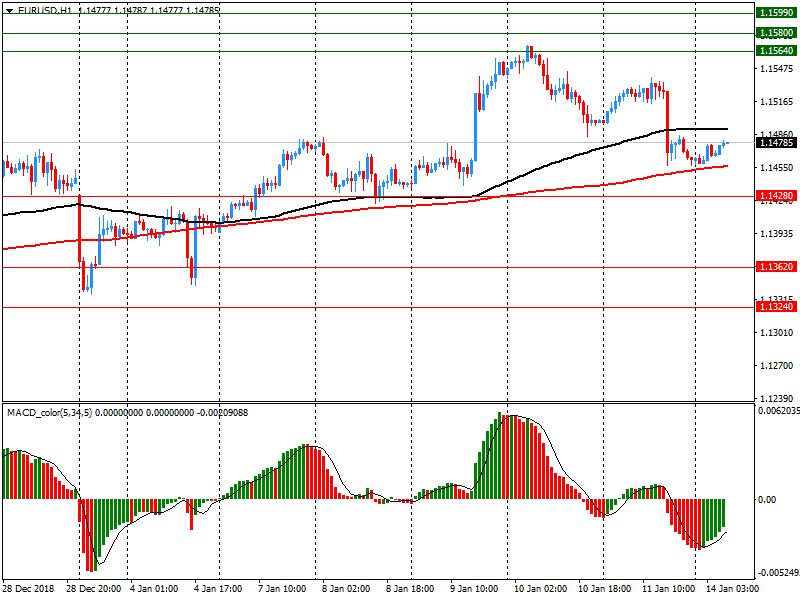Click the MACD_color(5,34,5) indicator label
This screenshot has height=600, width=800.
[x=49, y=412]
